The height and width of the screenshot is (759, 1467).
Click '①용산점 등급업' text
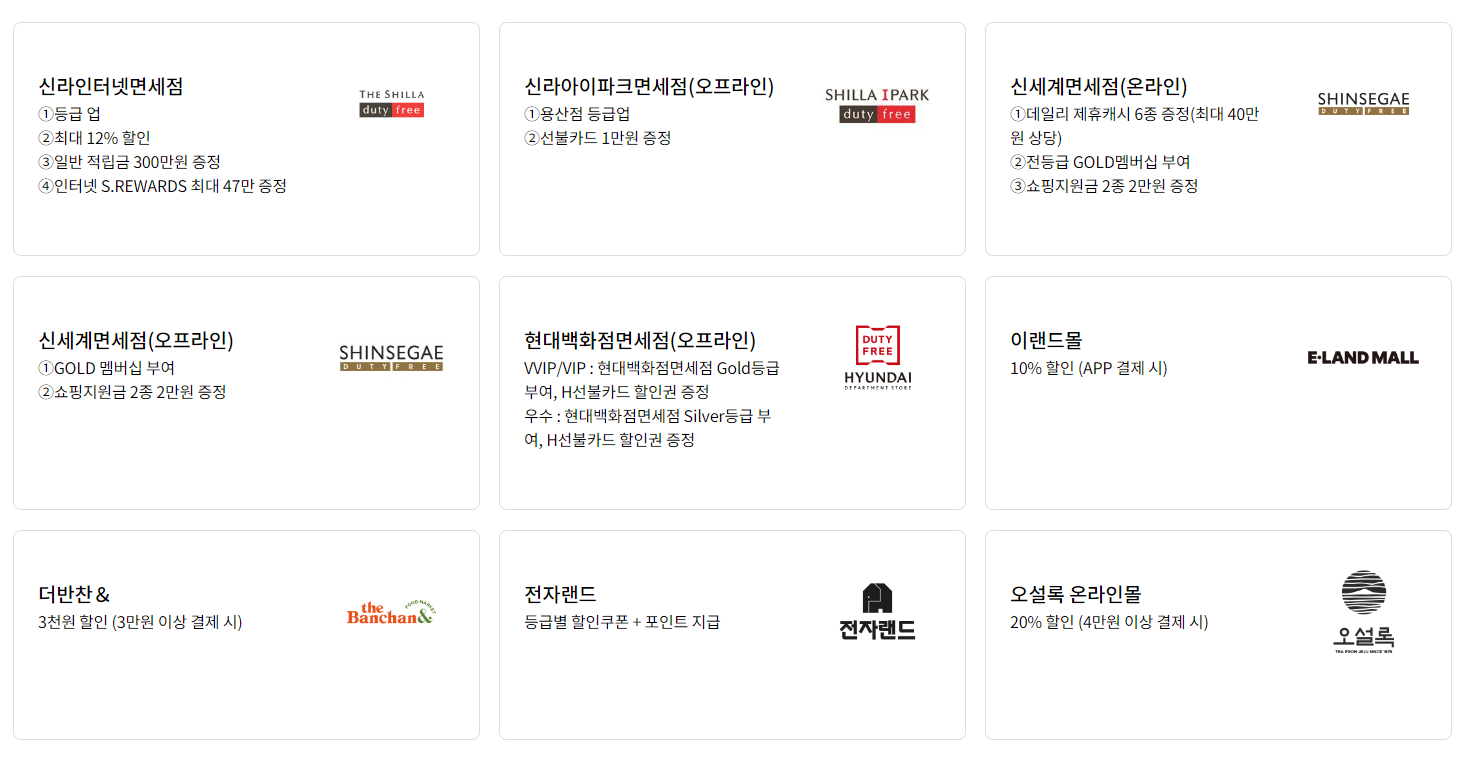coord(577,114)
